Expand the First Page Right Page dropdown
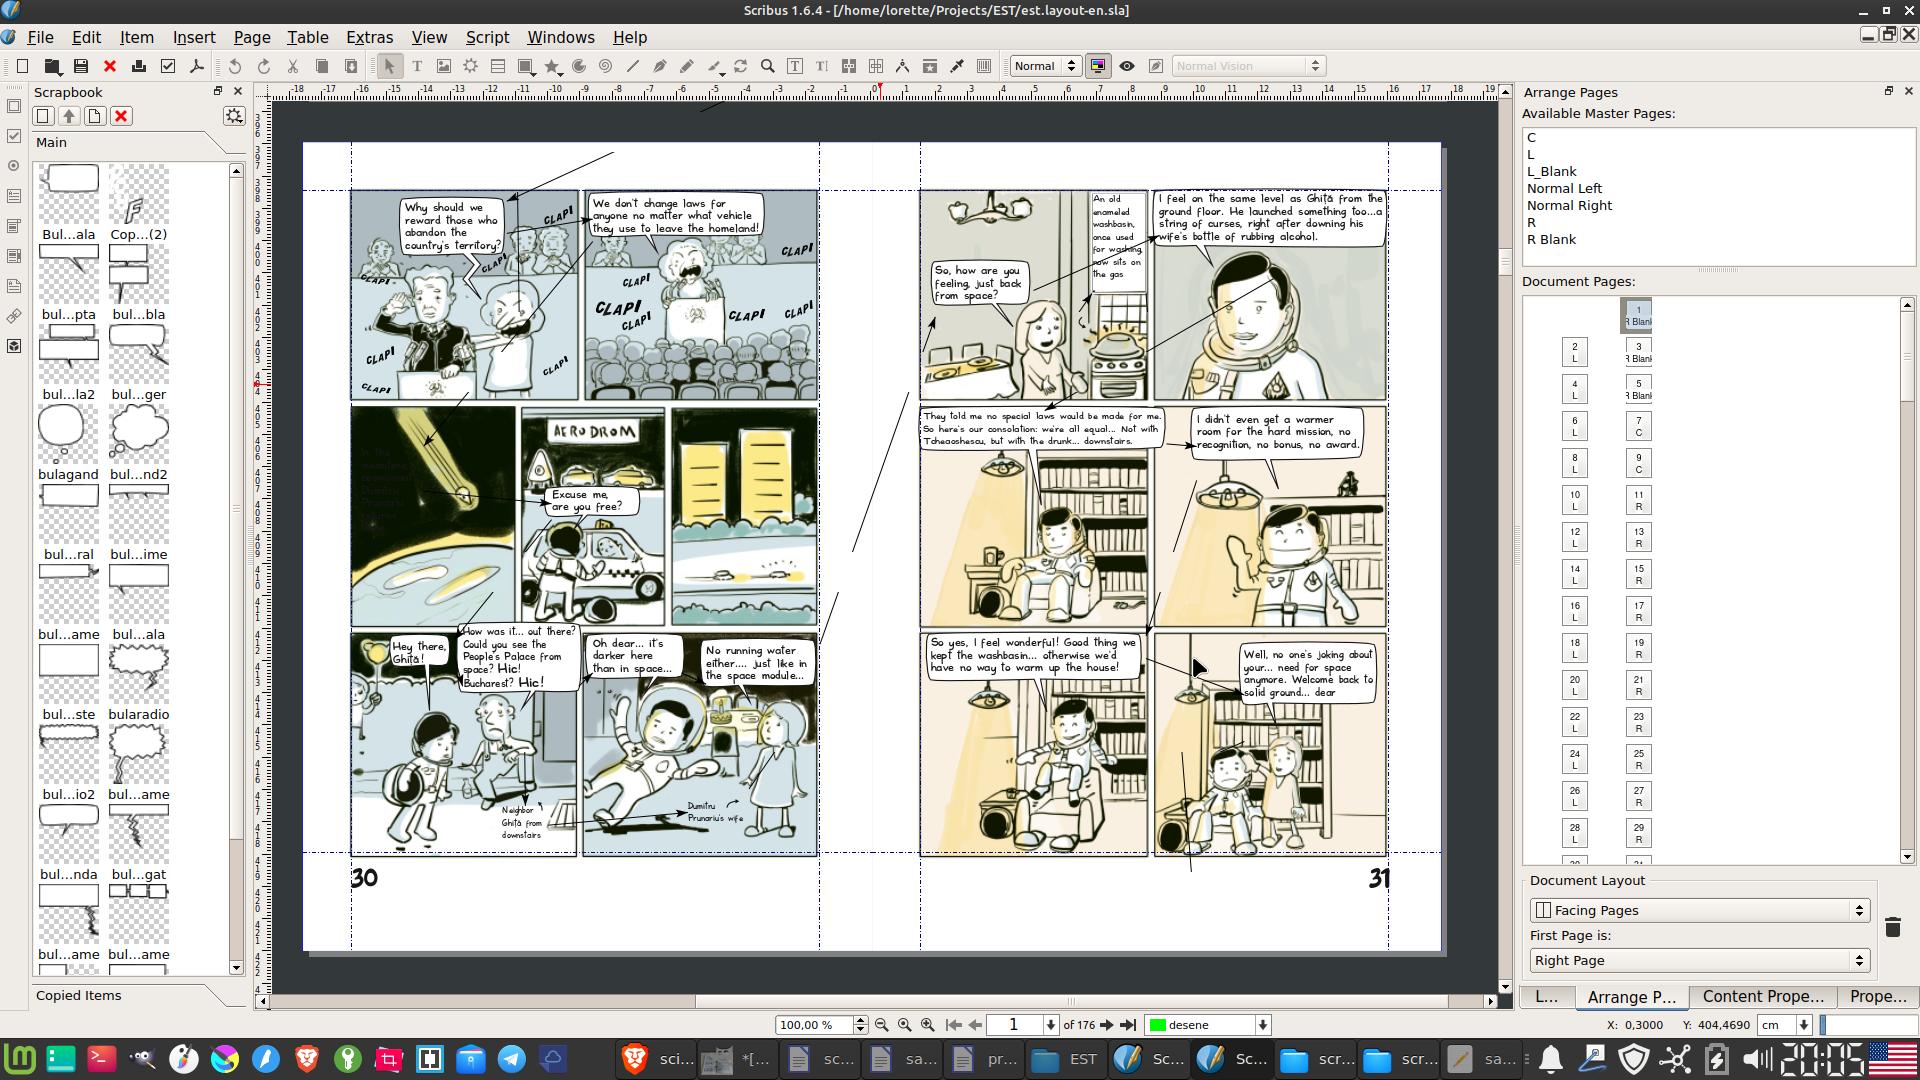 coord(1699,960)
